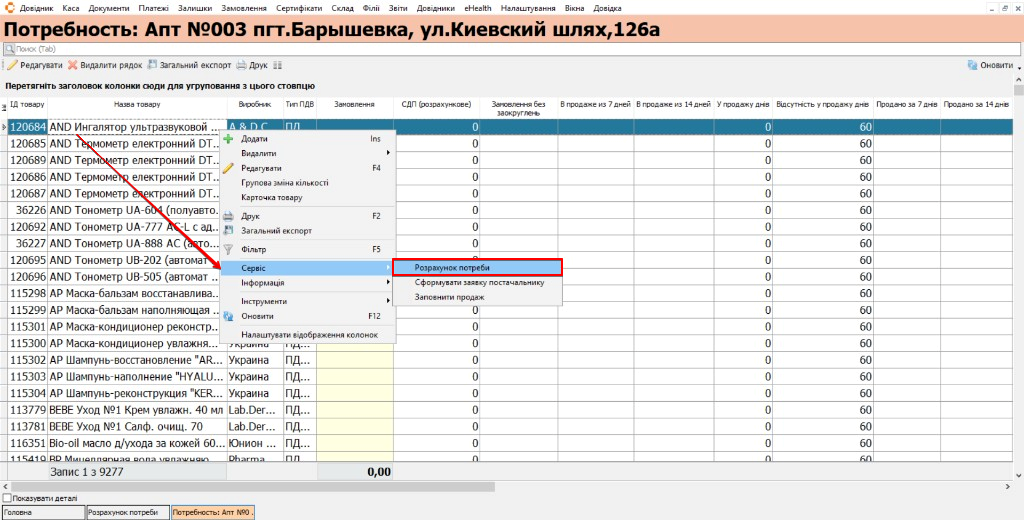Click the pencil icon beside Редагувати in toolbar
Screen dimensions: 1024x520
[x=12, y=65]
